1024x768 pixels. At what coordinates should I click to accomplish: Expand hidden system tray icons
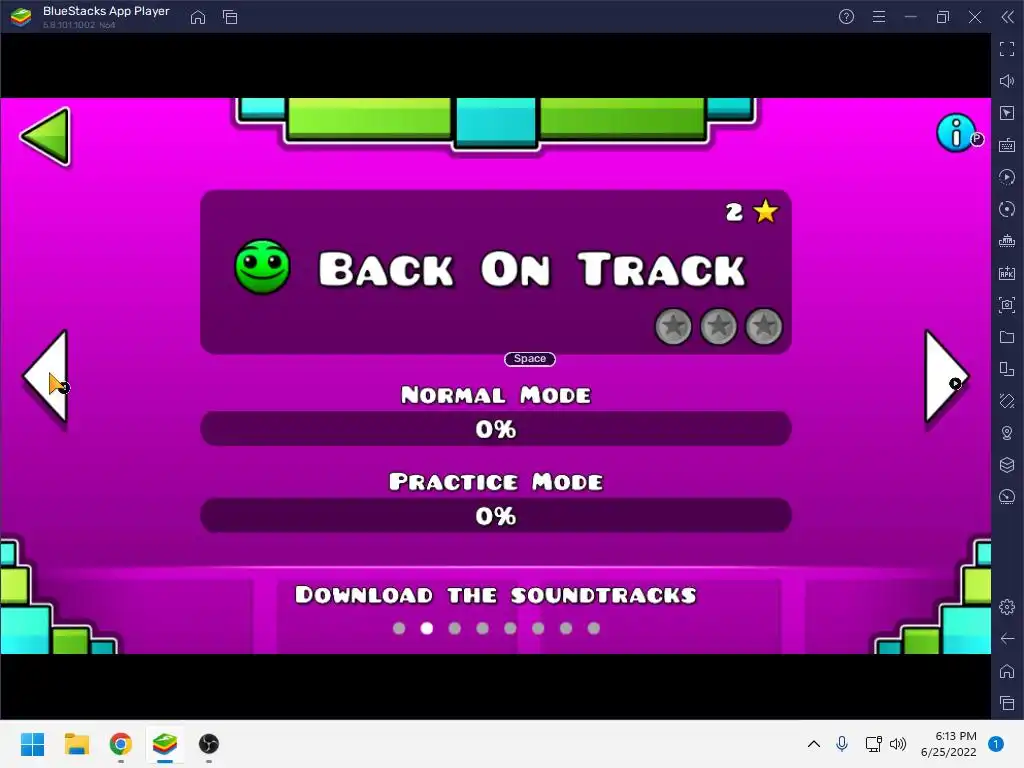coord(814,744)
